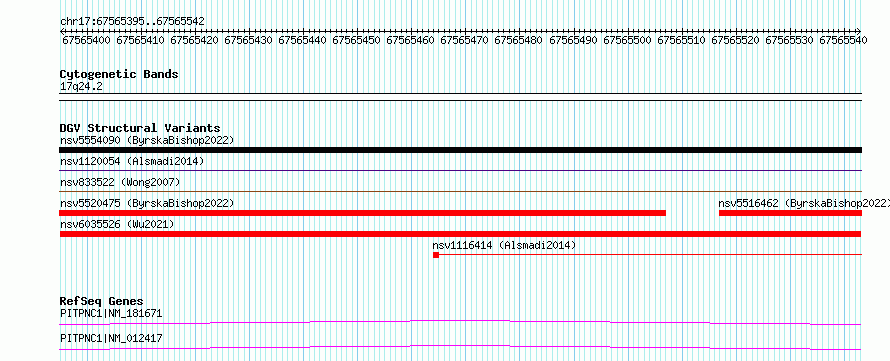Image resolution: width=890 pixels, height=361 pixels.
Task: Click ruler position 67565490
Action: point(573,40)
